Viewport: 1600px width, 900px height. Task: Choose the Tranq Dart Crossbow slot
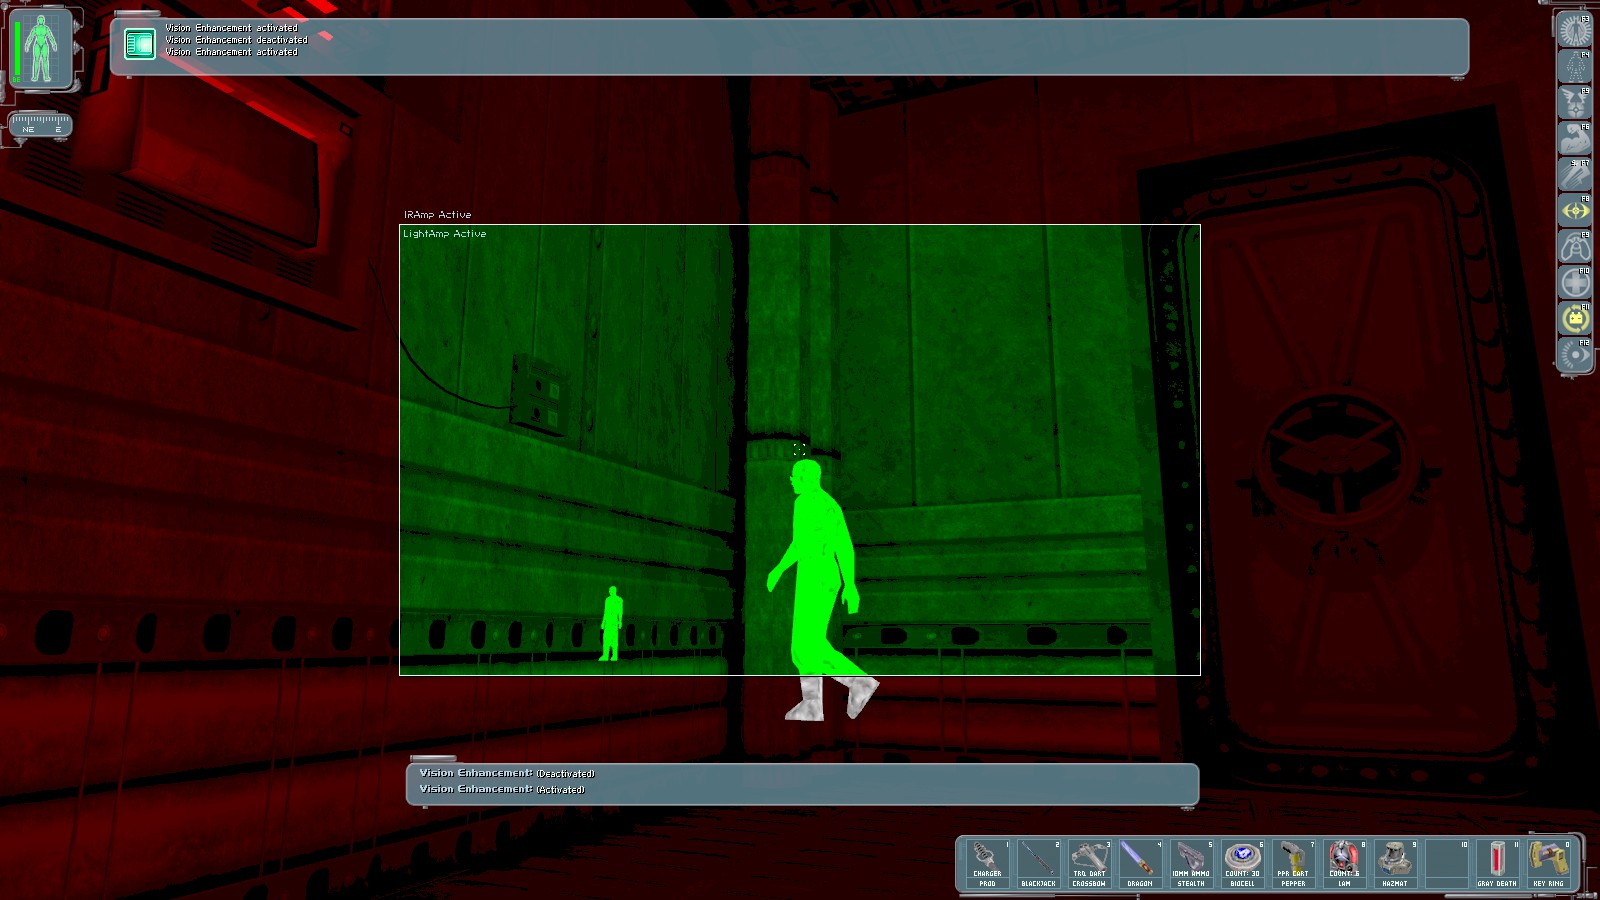click(x=1090, y=864)
